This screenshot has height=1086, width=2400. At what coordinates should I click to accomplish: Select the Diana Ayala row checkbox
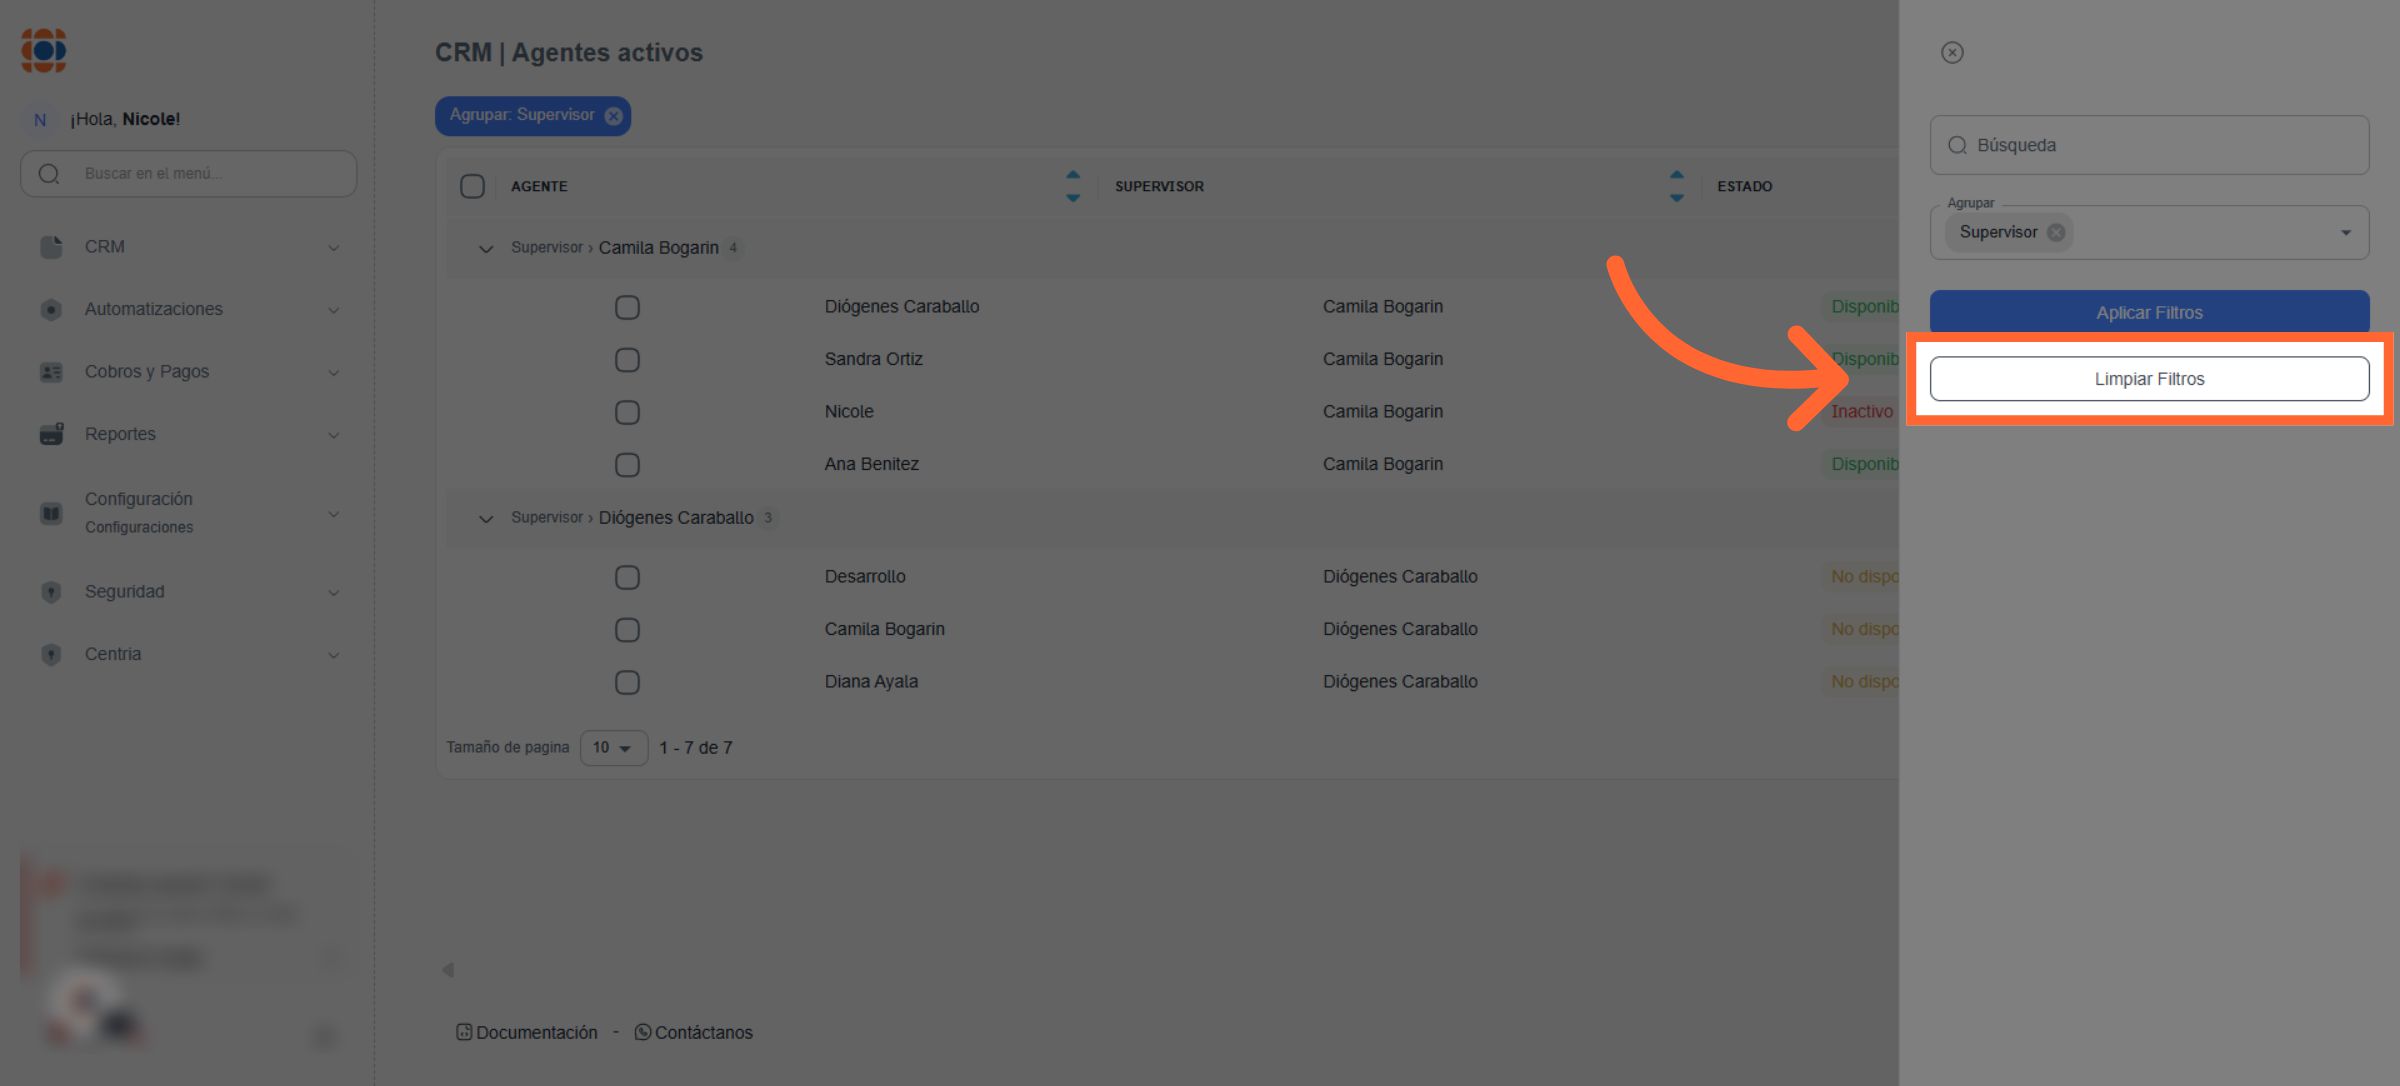click(x=627, y=682)
